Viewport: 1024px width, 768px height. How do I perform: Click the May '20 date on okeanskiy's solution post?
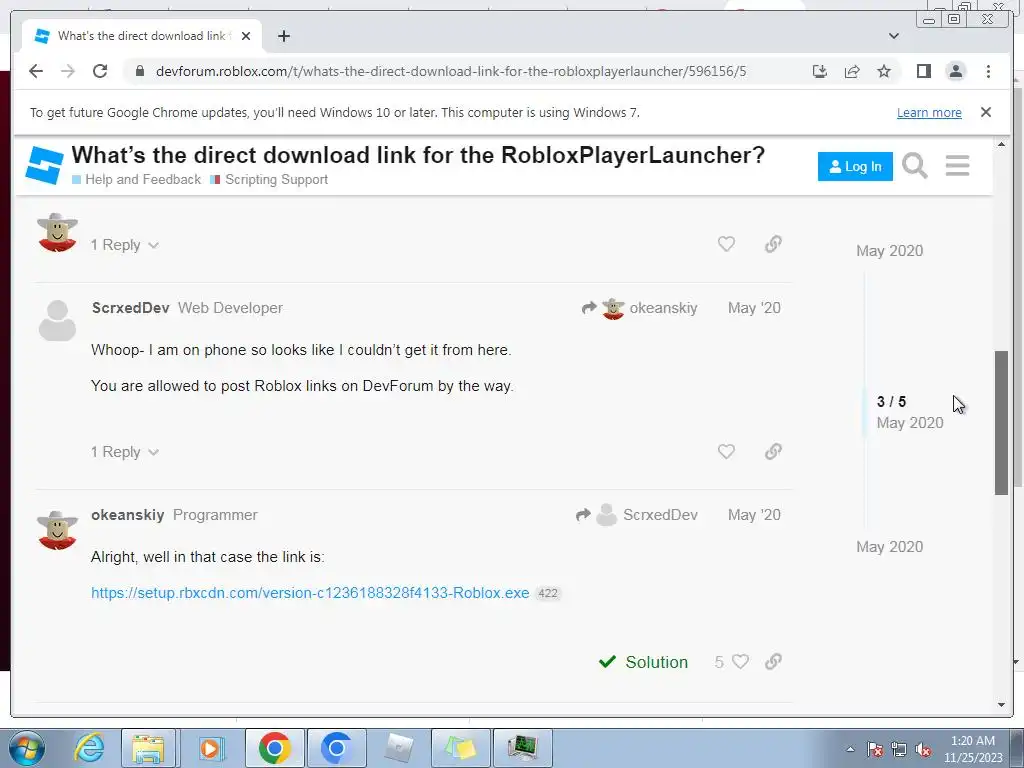point(754,515)
